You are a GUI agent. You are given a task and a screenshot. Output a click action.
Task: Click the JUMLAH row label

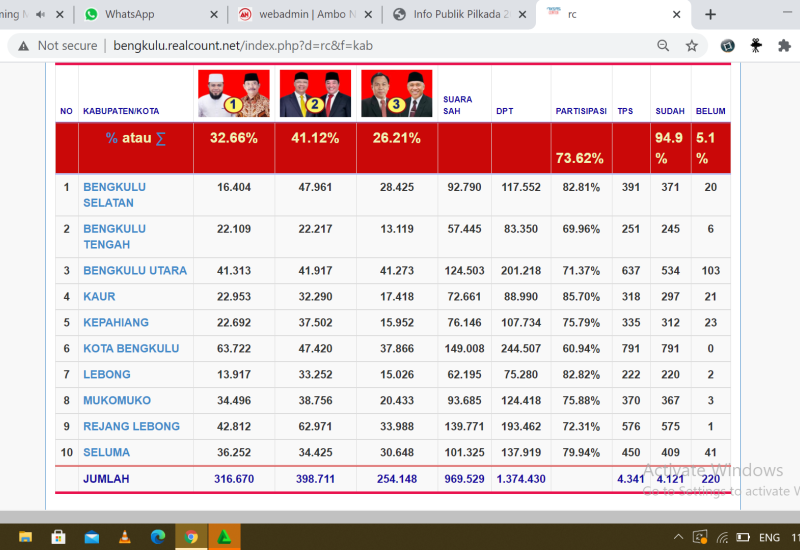[x=106, y=479]
